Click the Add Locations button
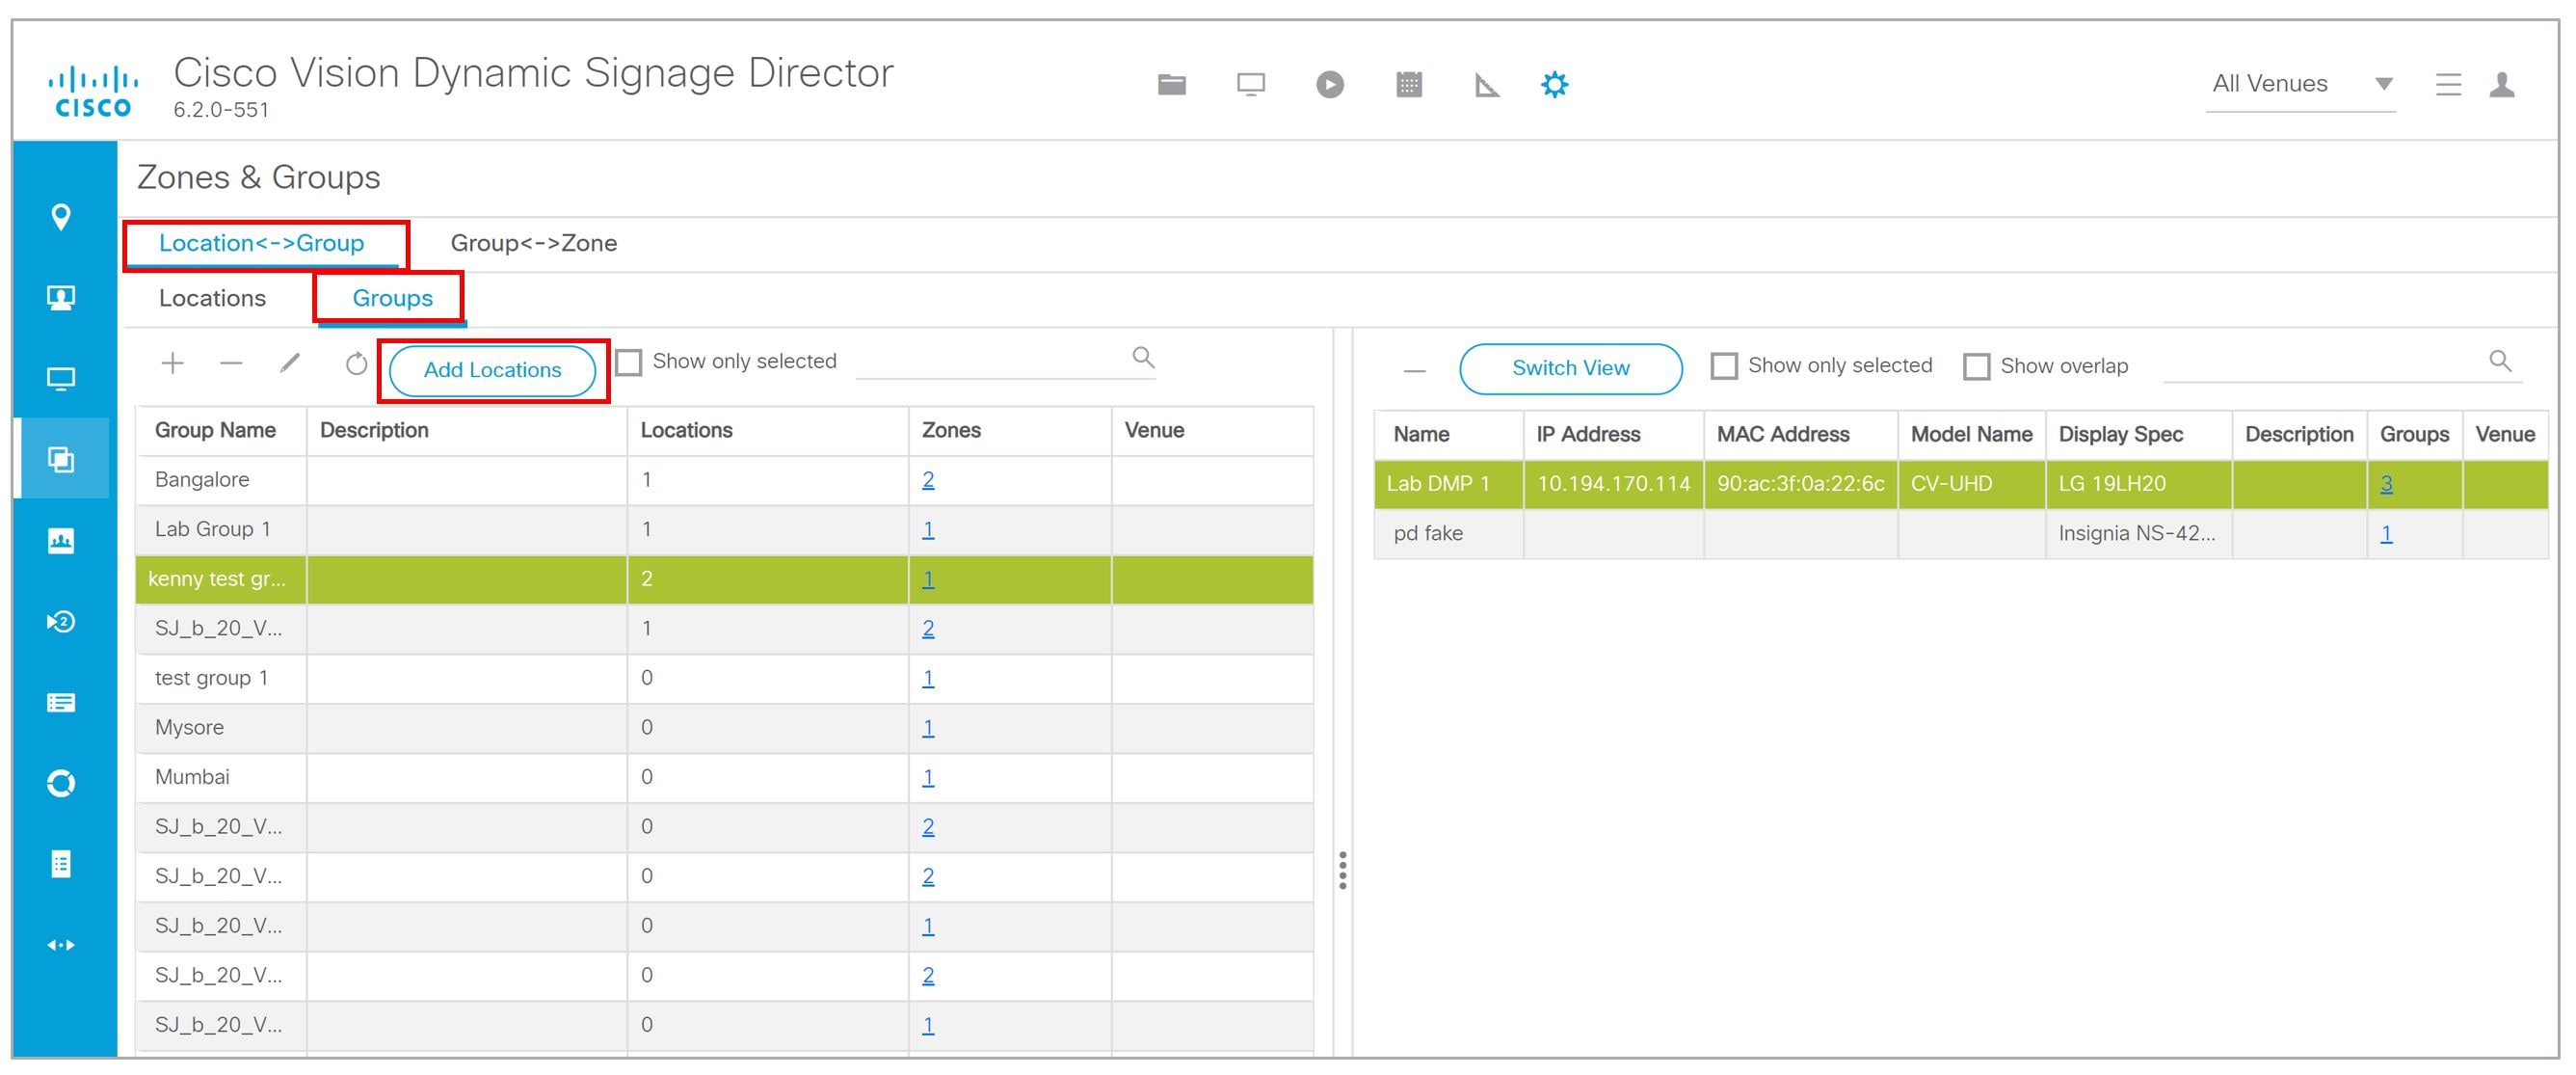 coord(493,369)
